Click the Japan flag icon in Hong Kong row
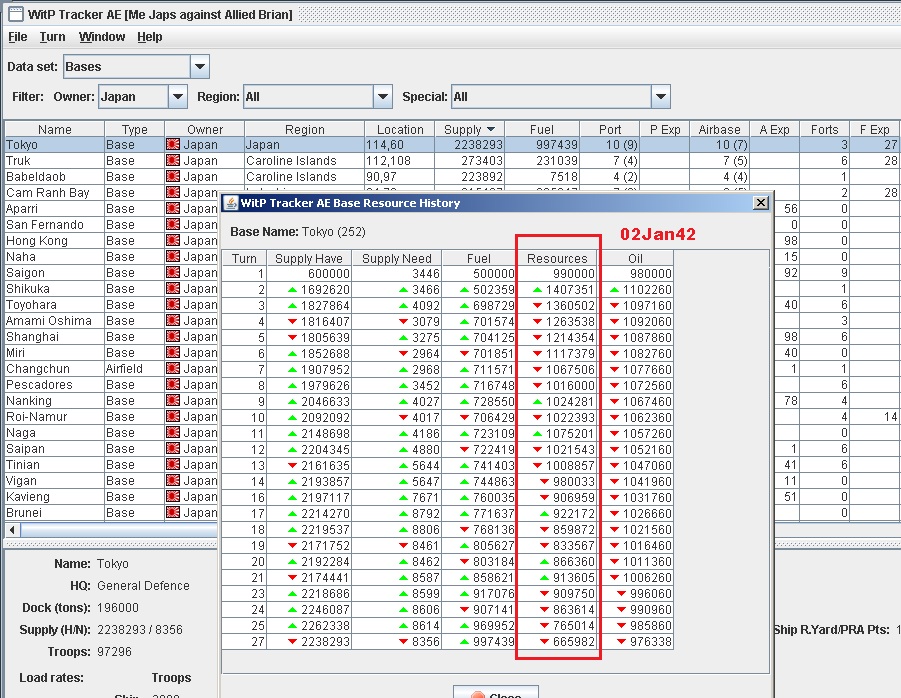This screenshot has height=698, width=901. (173, 240)
